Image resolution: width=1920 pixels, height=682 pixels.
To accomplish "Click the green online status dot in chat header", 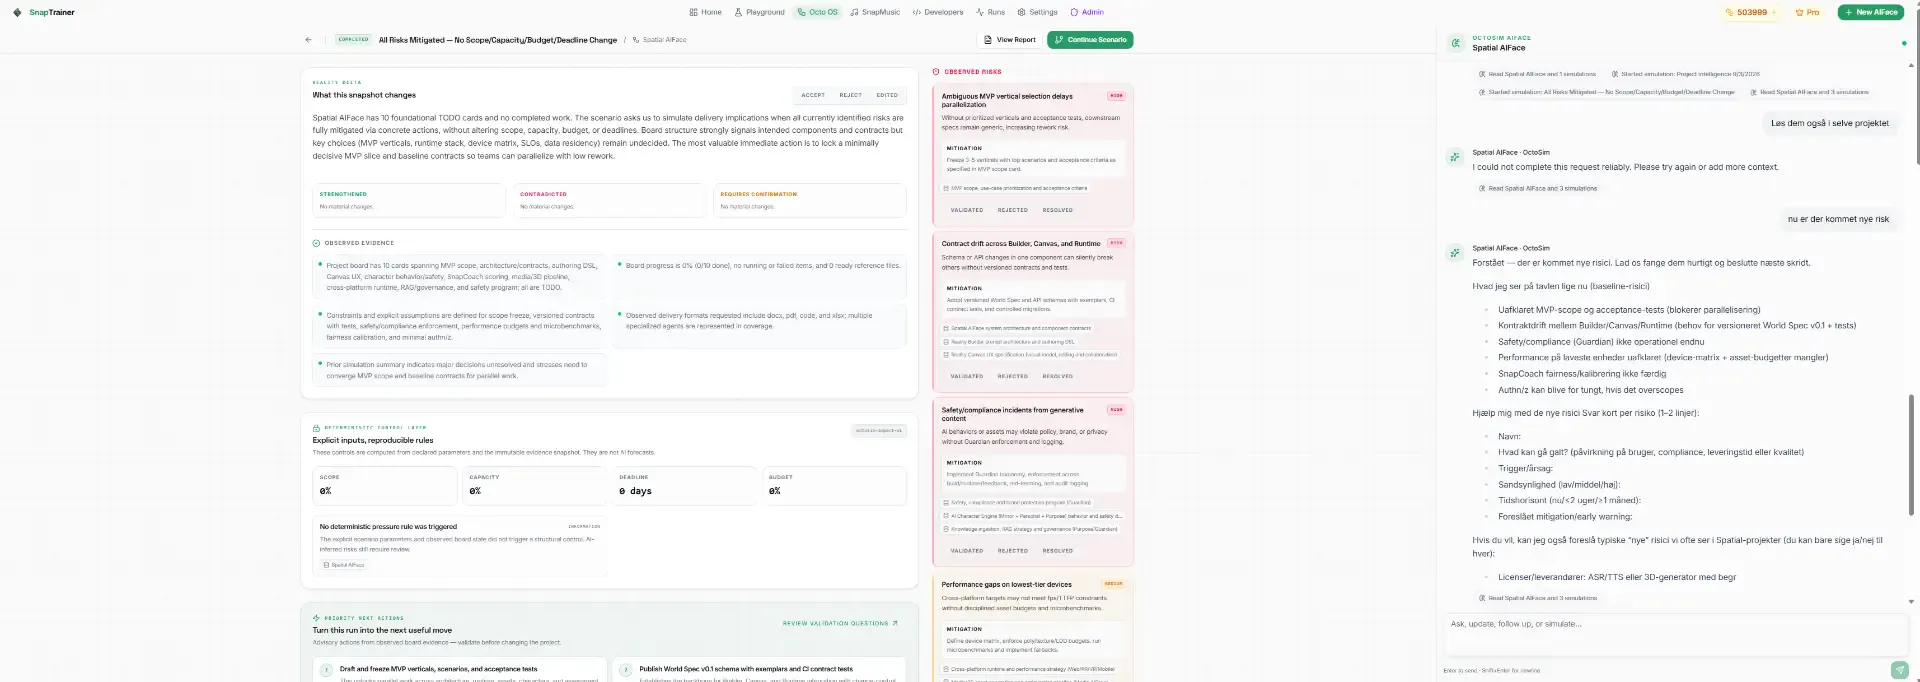I will click(x=1903, y=43).
